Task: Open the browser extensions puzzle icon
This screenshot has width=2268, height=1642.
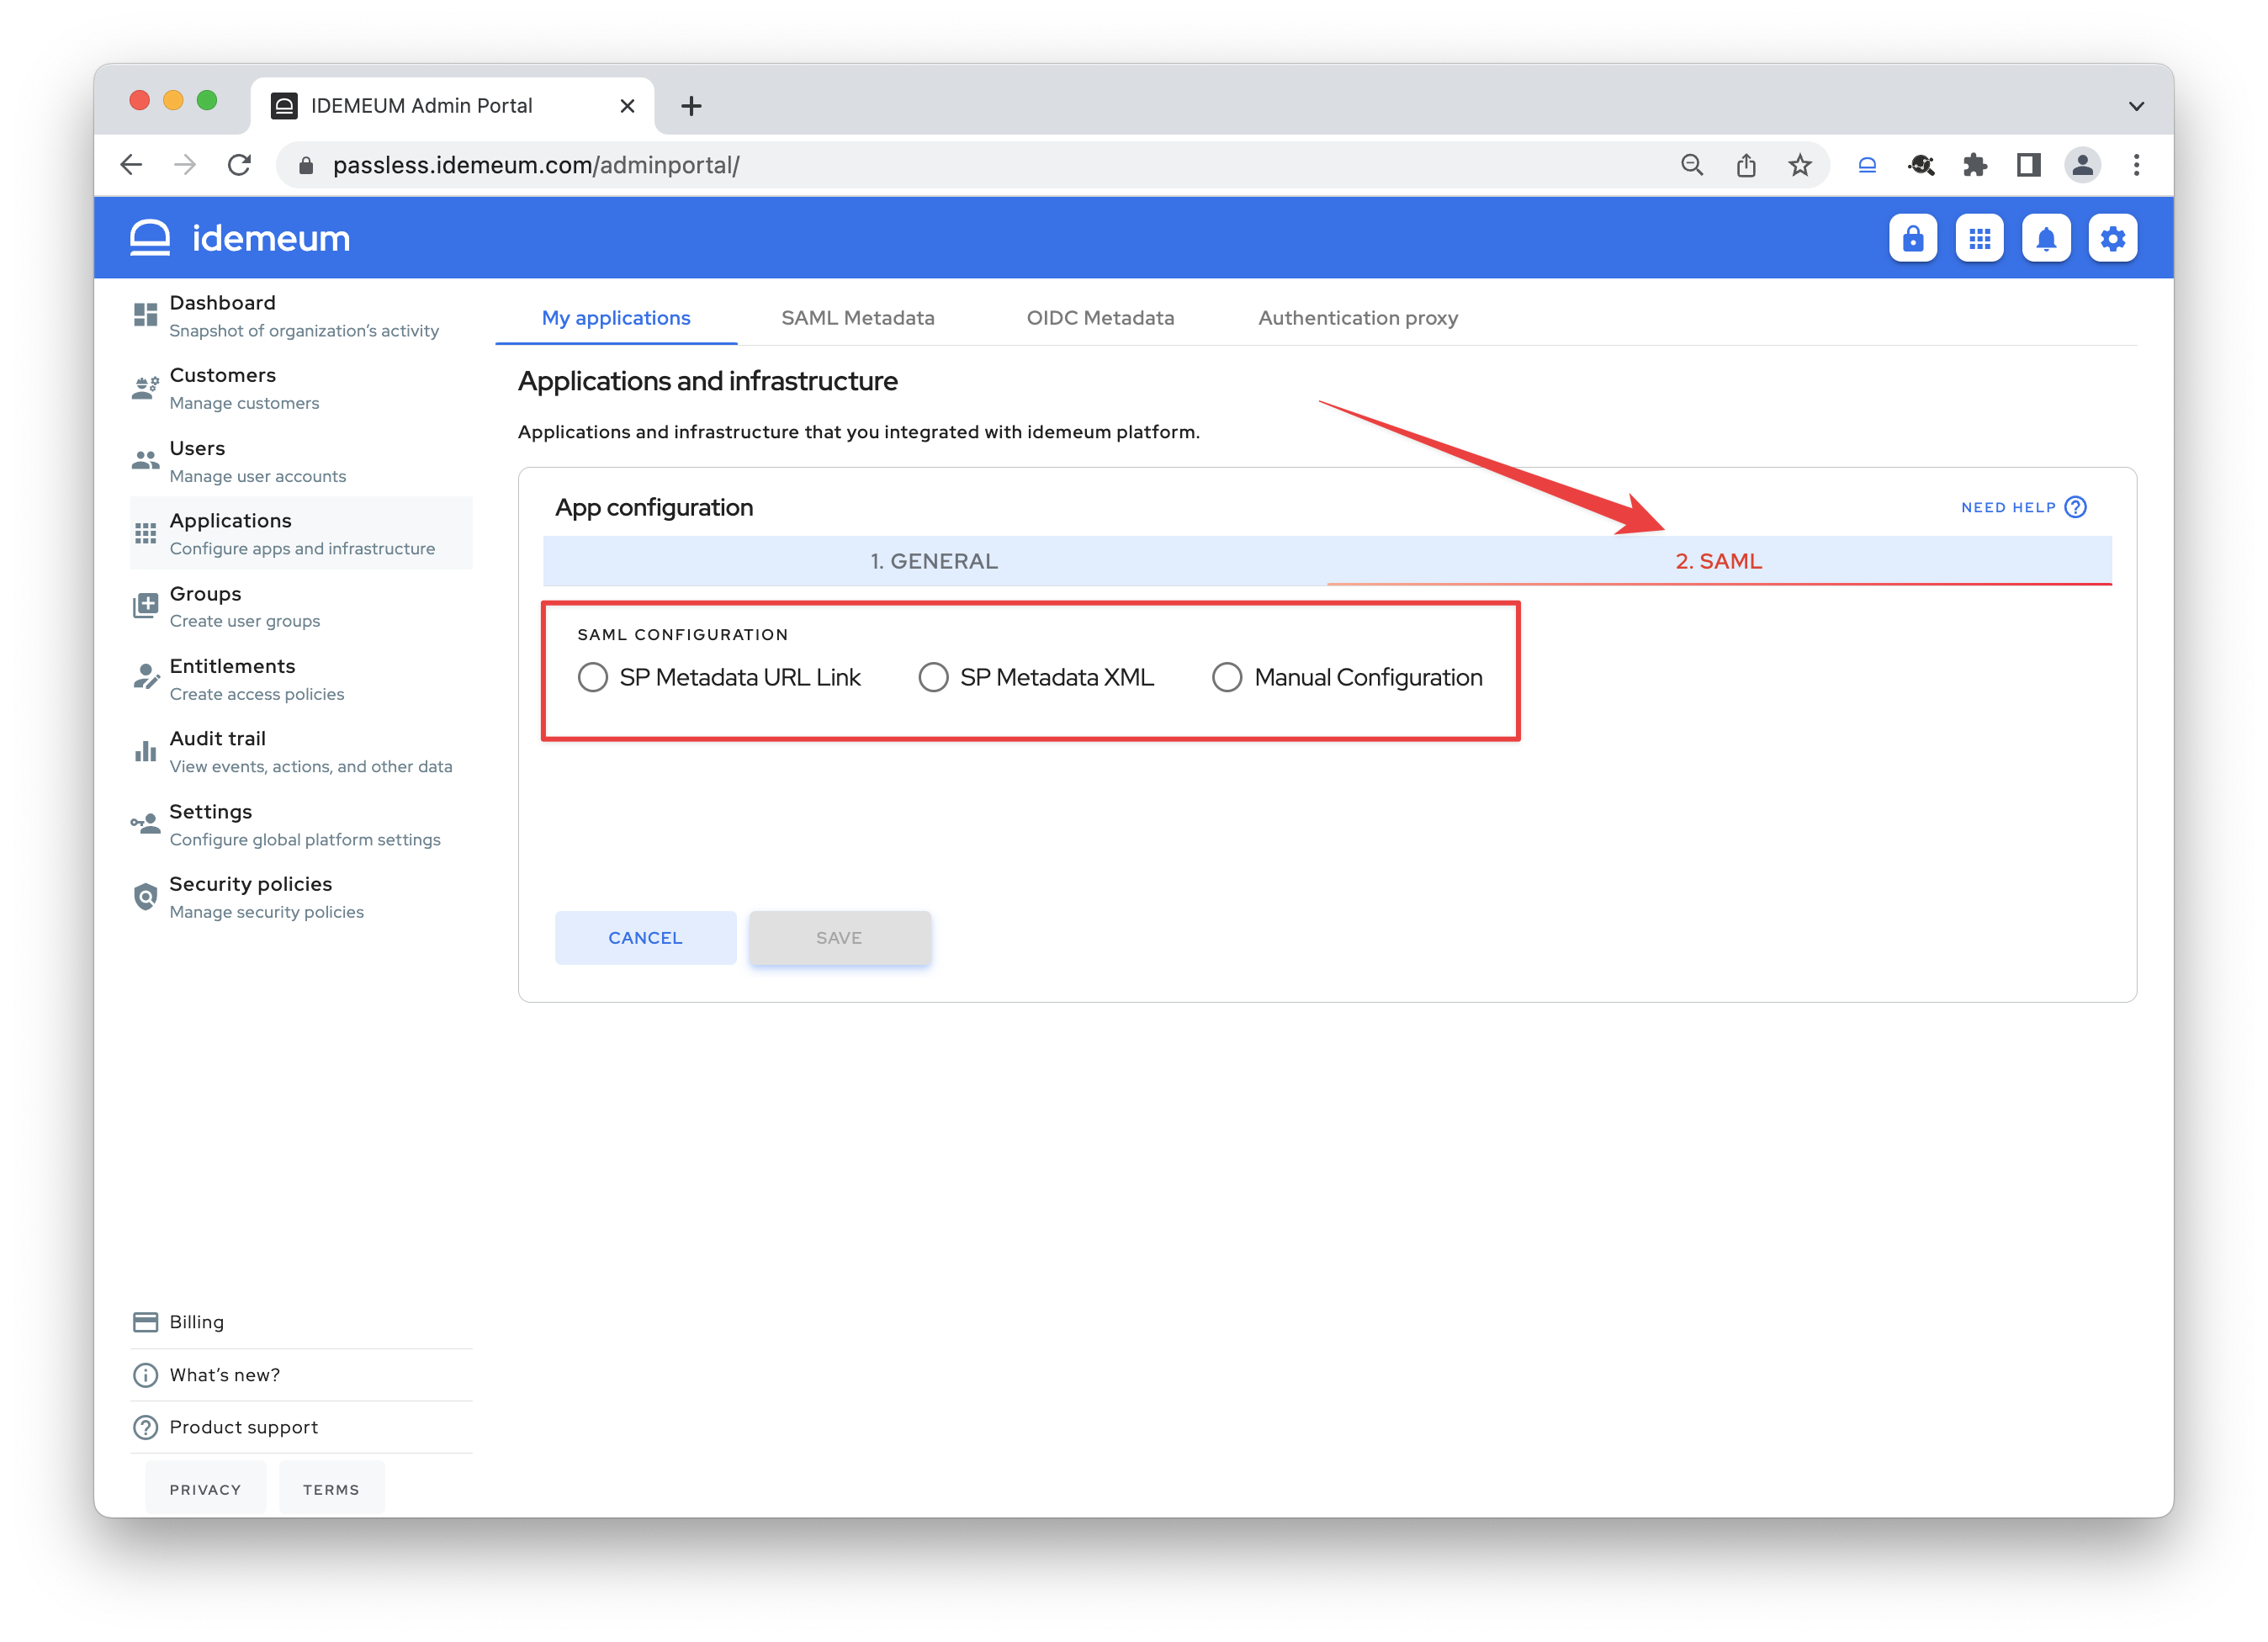Action: (1975, 165)
